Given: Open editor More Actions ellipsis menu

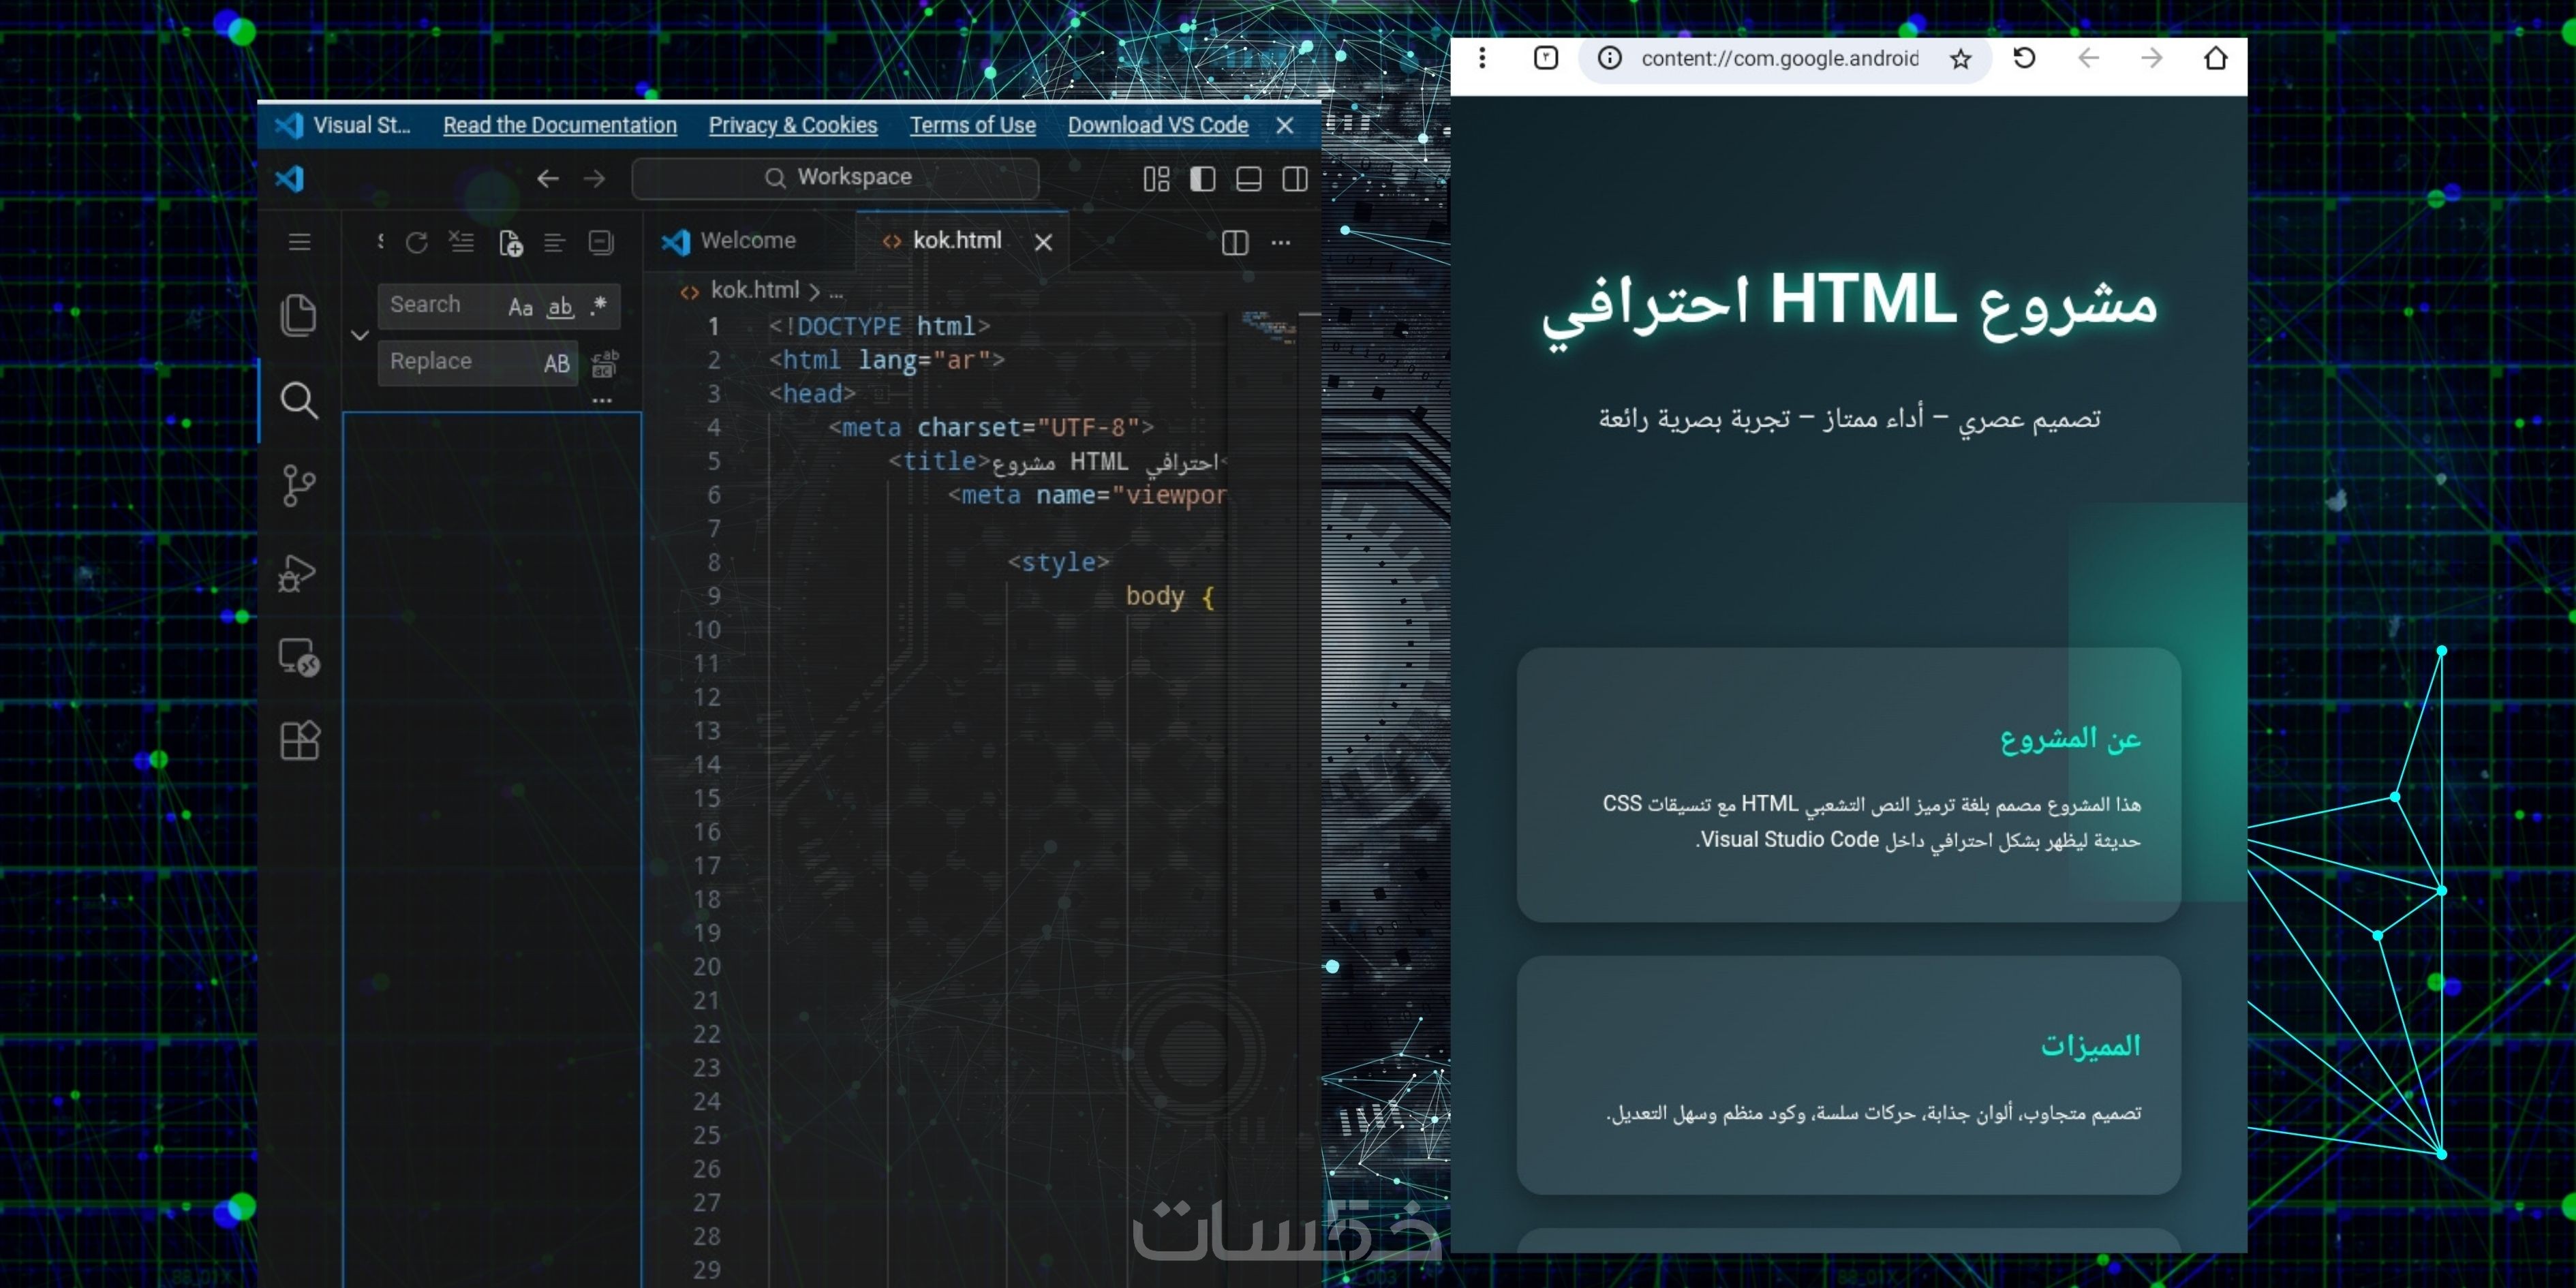Looking at the screenshot, I should 1280,242.
